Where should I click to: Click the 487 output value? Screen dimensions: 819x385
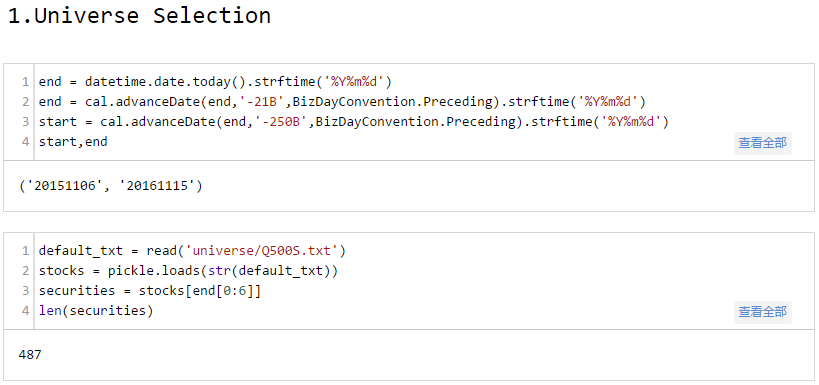pos(30,355)
